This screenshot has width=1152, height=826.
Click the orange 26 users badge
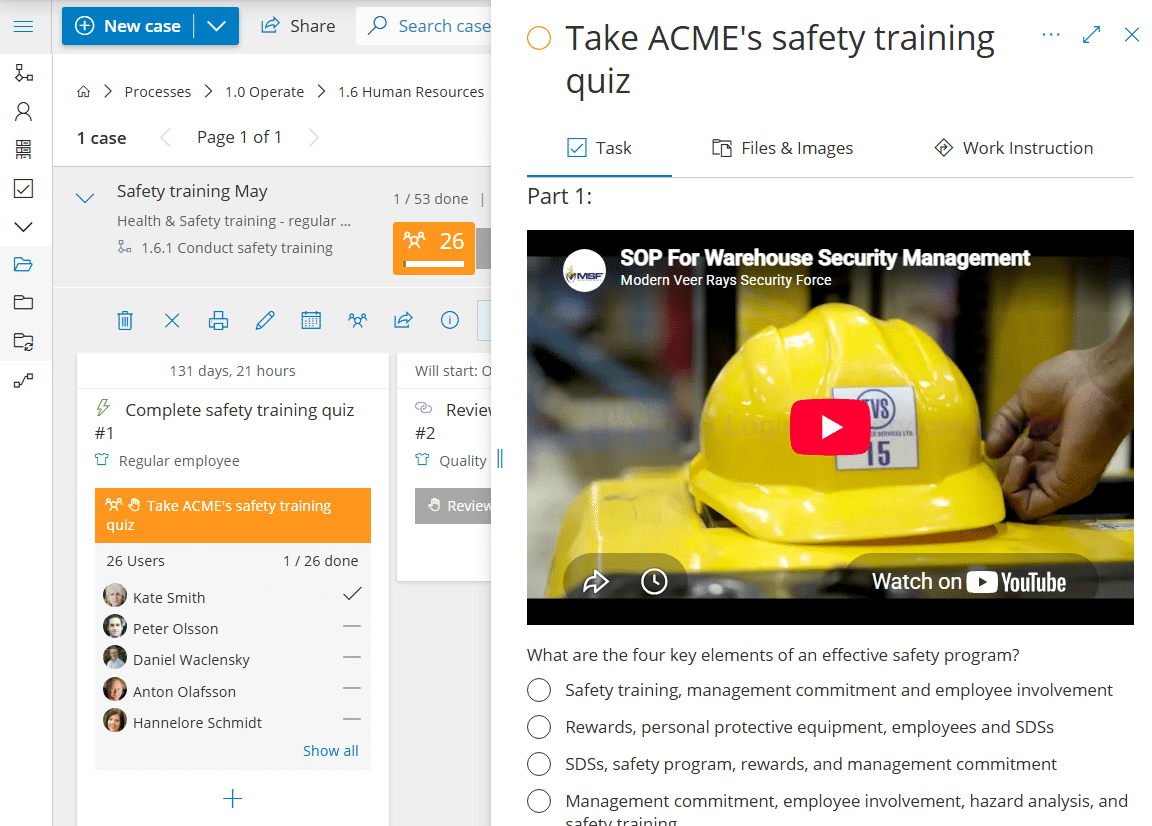click(x=433, y=248)
